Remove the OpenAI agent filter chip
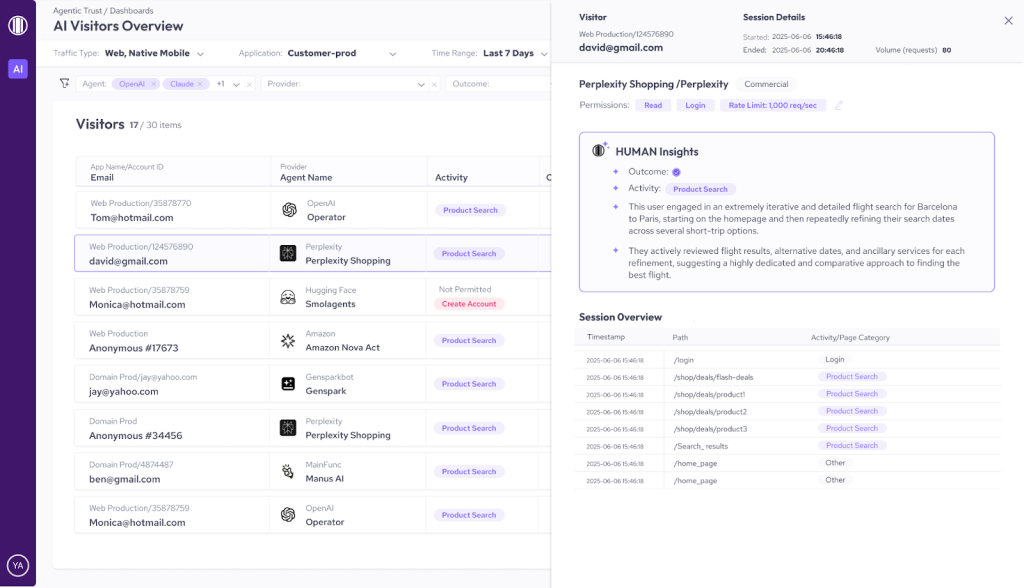1024x588 pixels. [153, 84]
